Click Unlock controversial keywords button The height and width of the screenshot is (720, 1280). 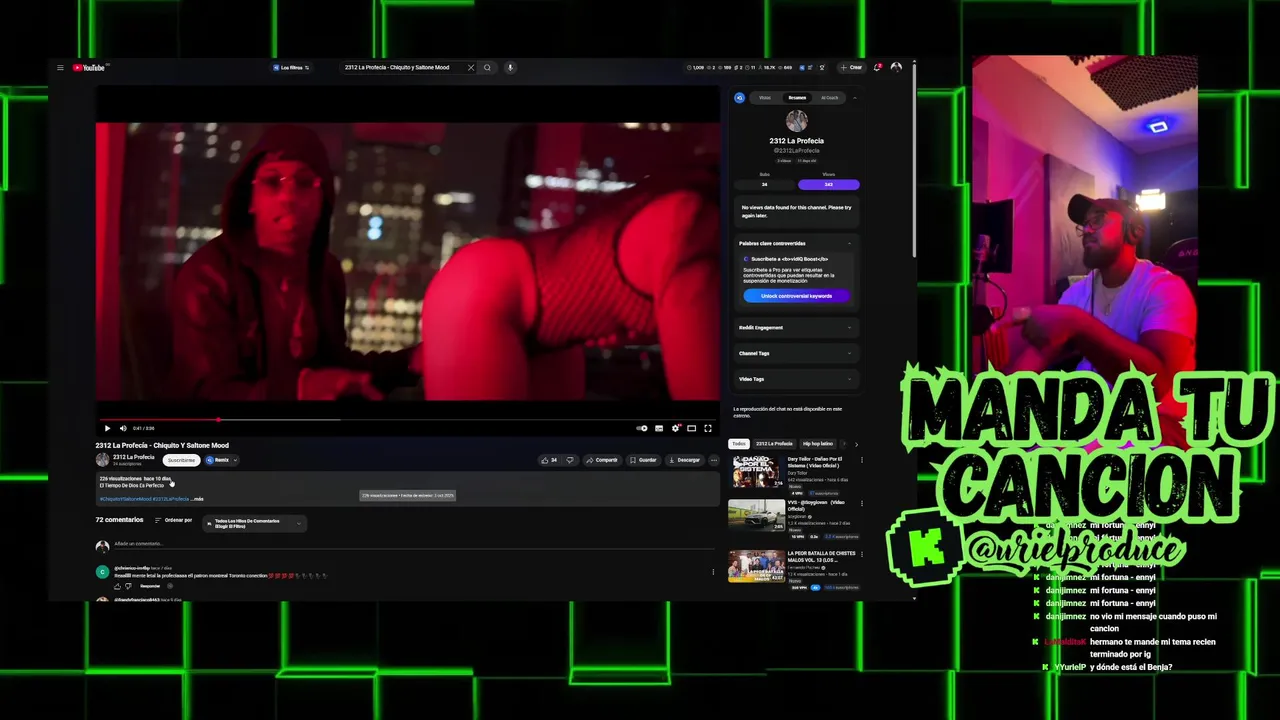coord(796,296)
